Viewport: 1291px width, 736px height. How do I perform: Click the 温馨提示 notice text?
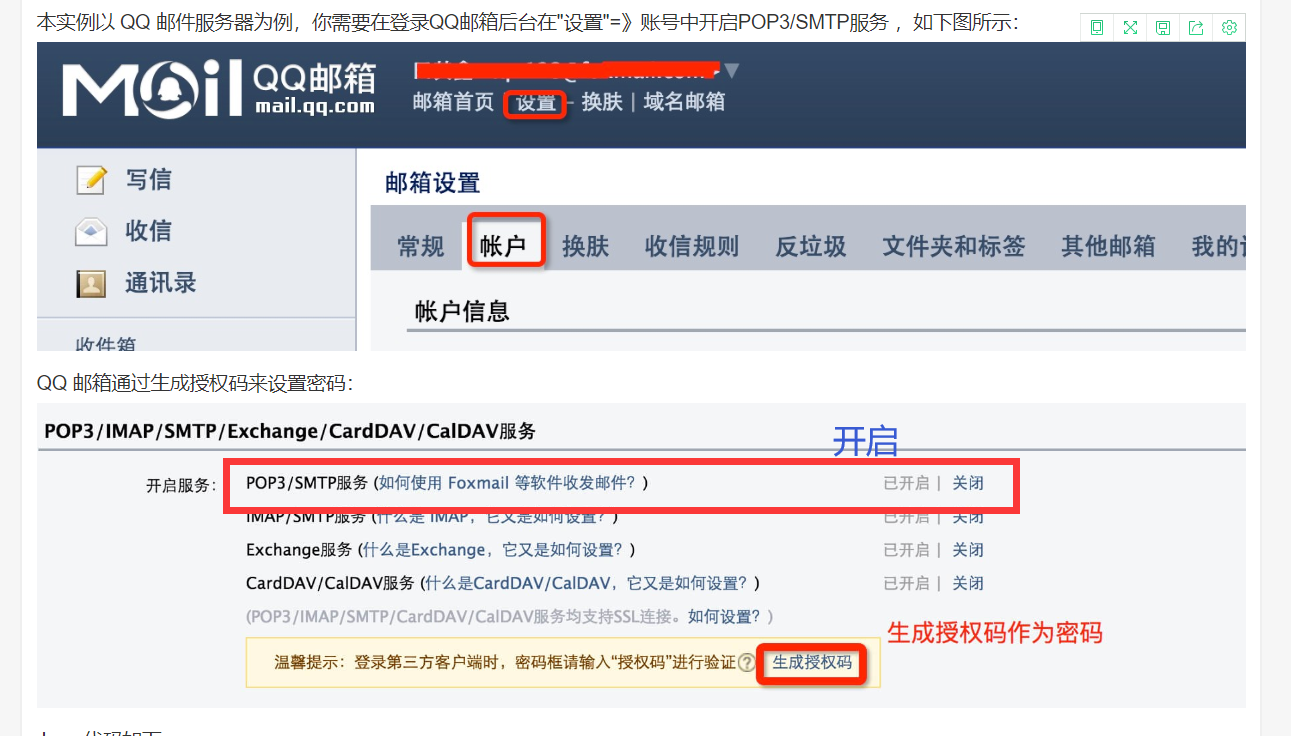(505, 663)
